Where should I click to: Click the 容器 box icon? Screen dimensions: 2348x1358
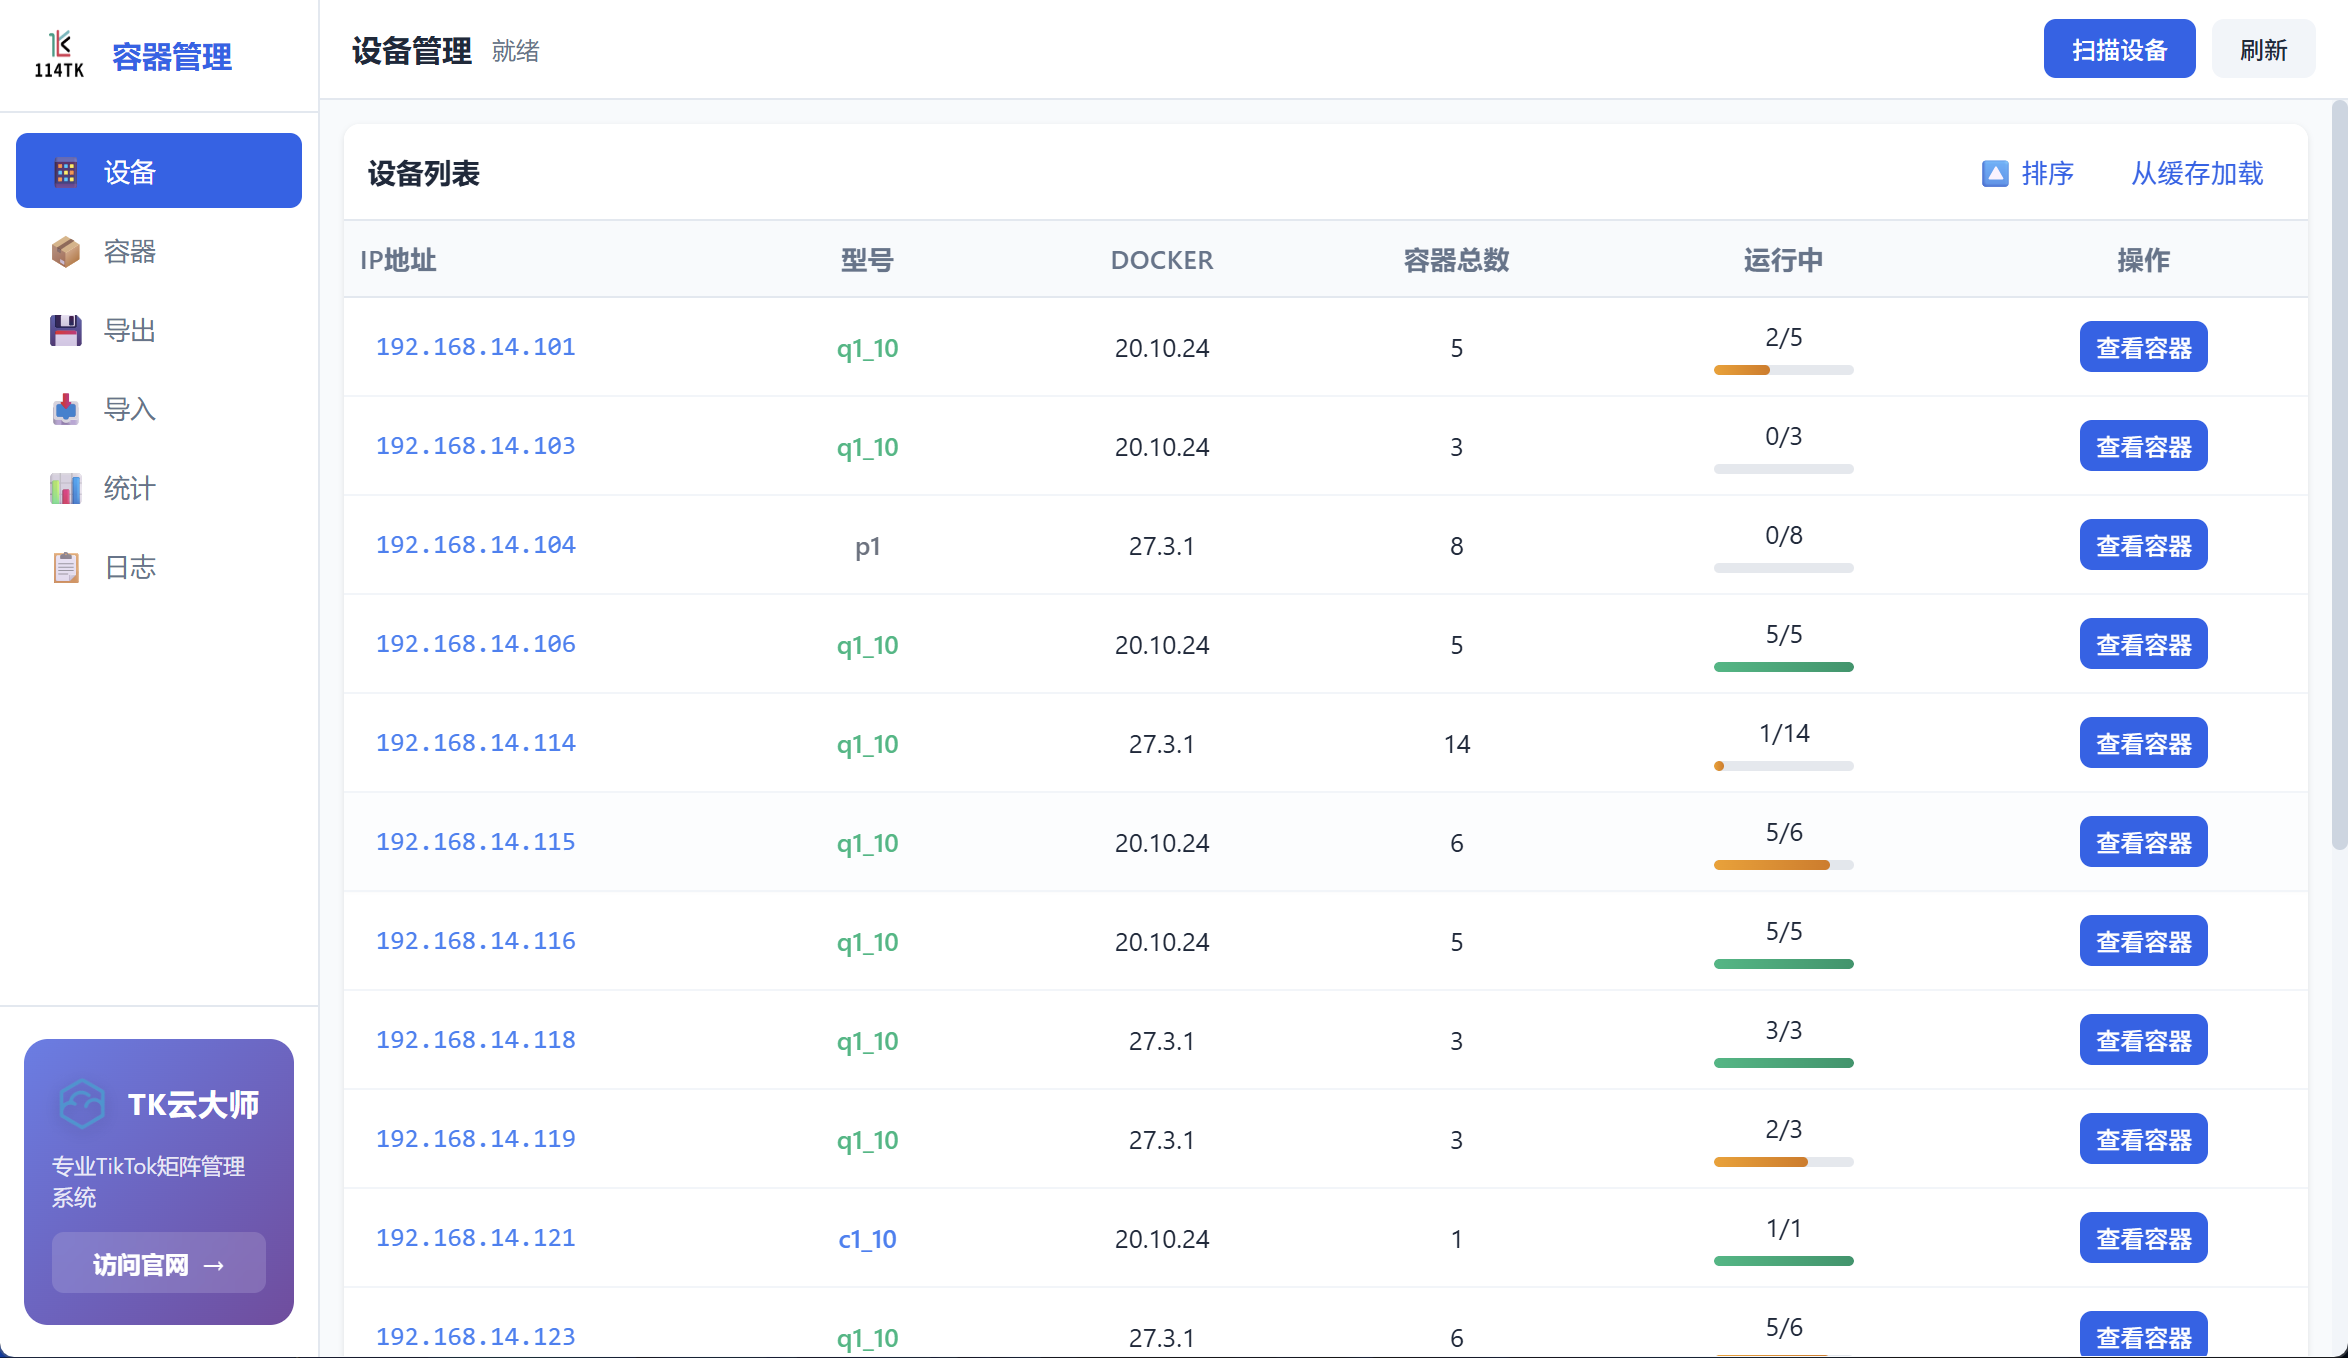coord(66,251)
